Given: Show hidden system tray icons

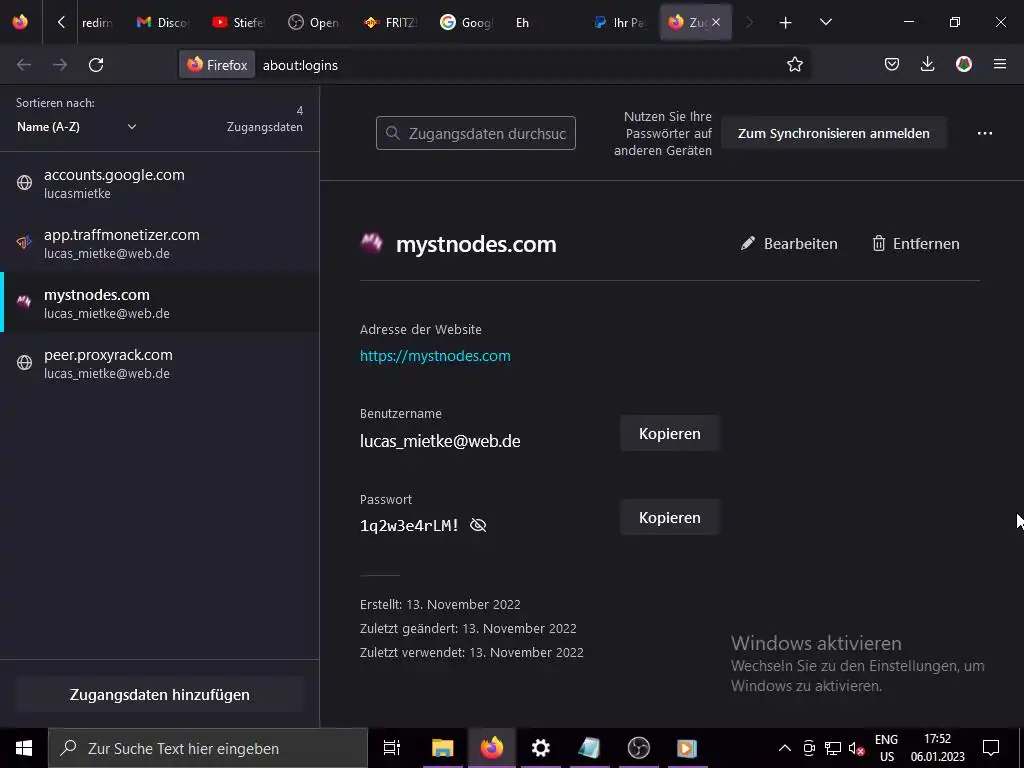Looking at the screenshot, I should coord(785,748).
